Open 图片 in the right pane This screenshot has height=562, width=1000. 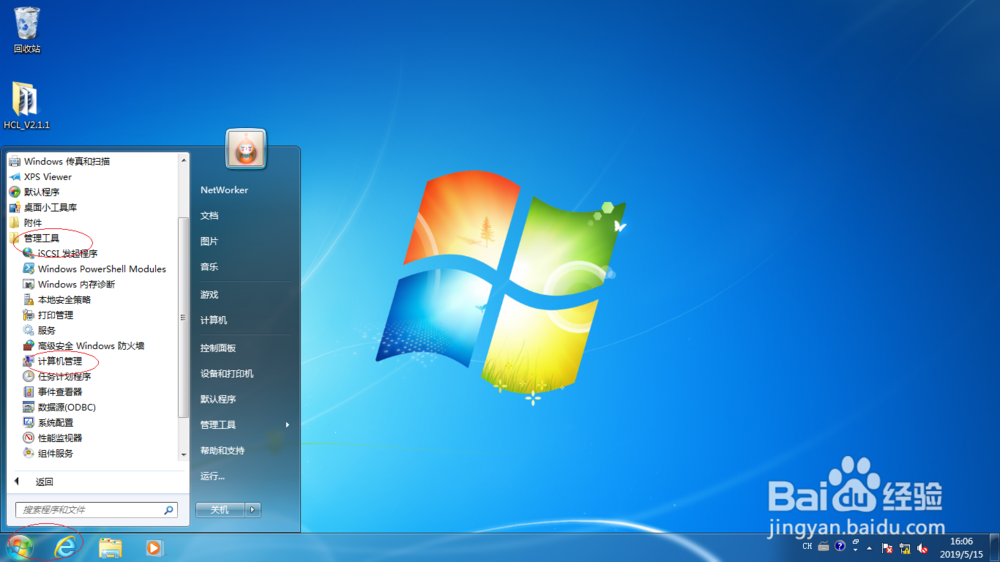click(209, 241)
